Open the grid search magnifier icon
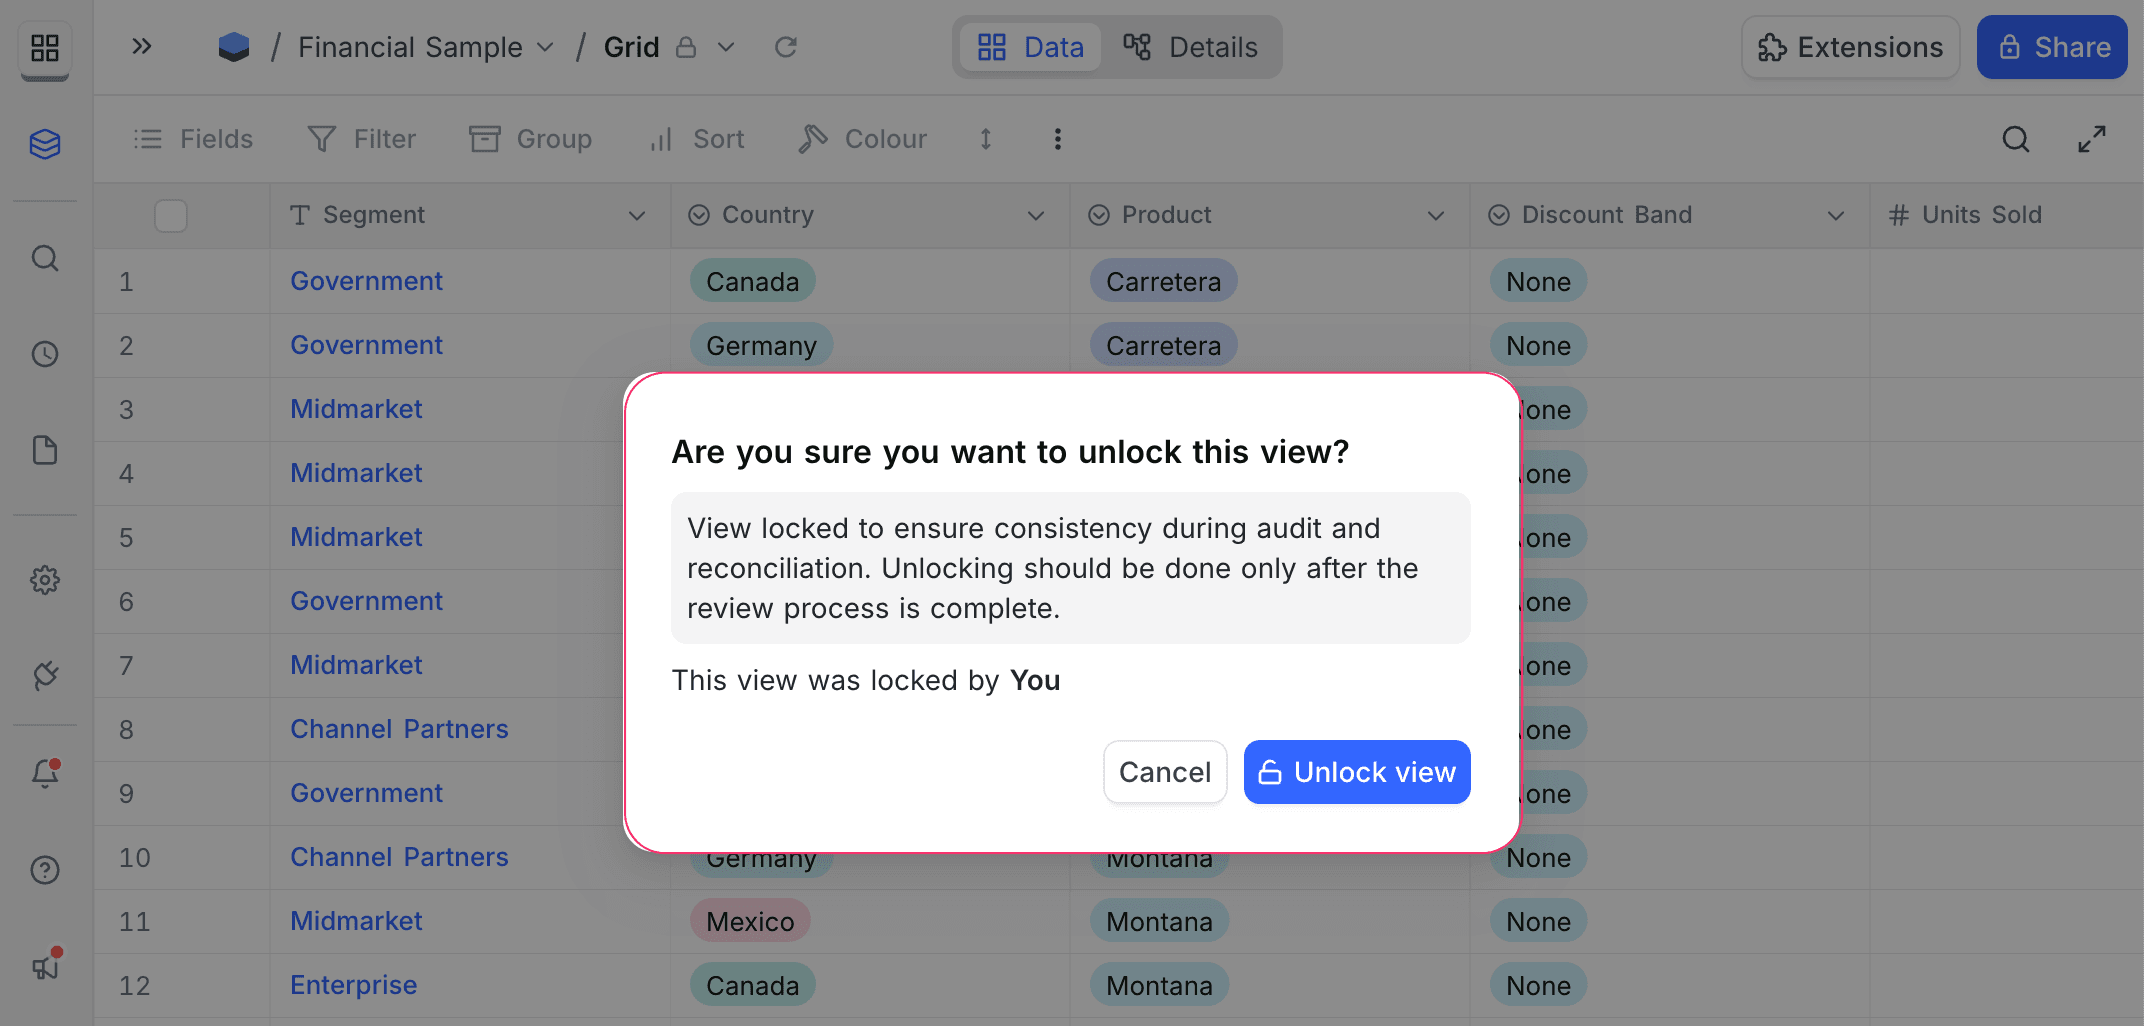The width and height of the screenshot is (2144, 1026). [x=2015, y=139]
